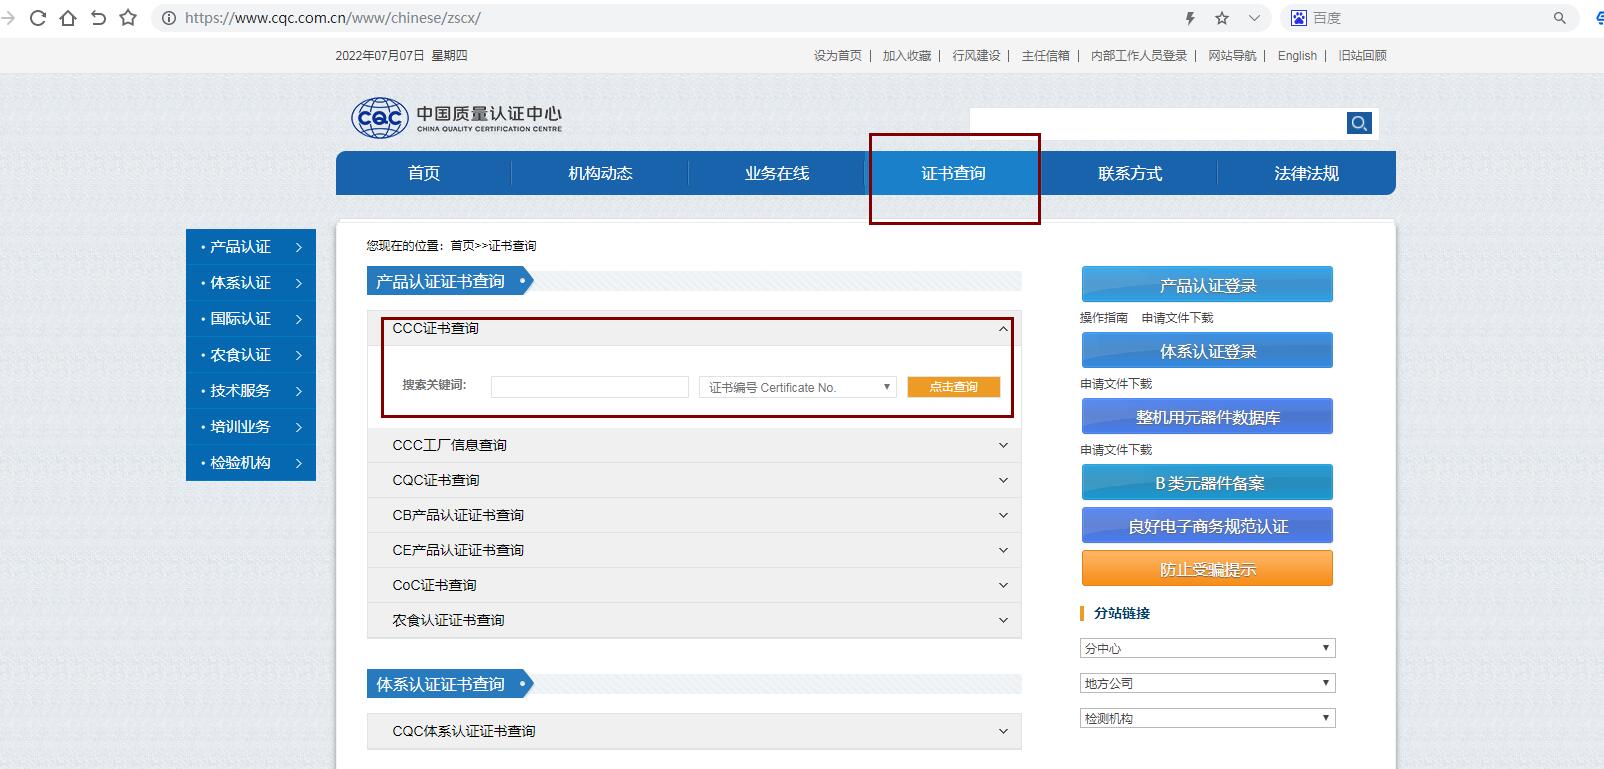
Task: Click the 产品认证登录 button
Action: pos(1207,285)
